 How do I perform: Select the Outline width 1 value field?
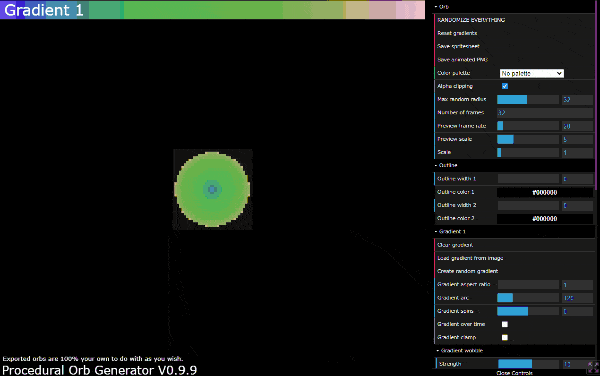tap(577, 179)
